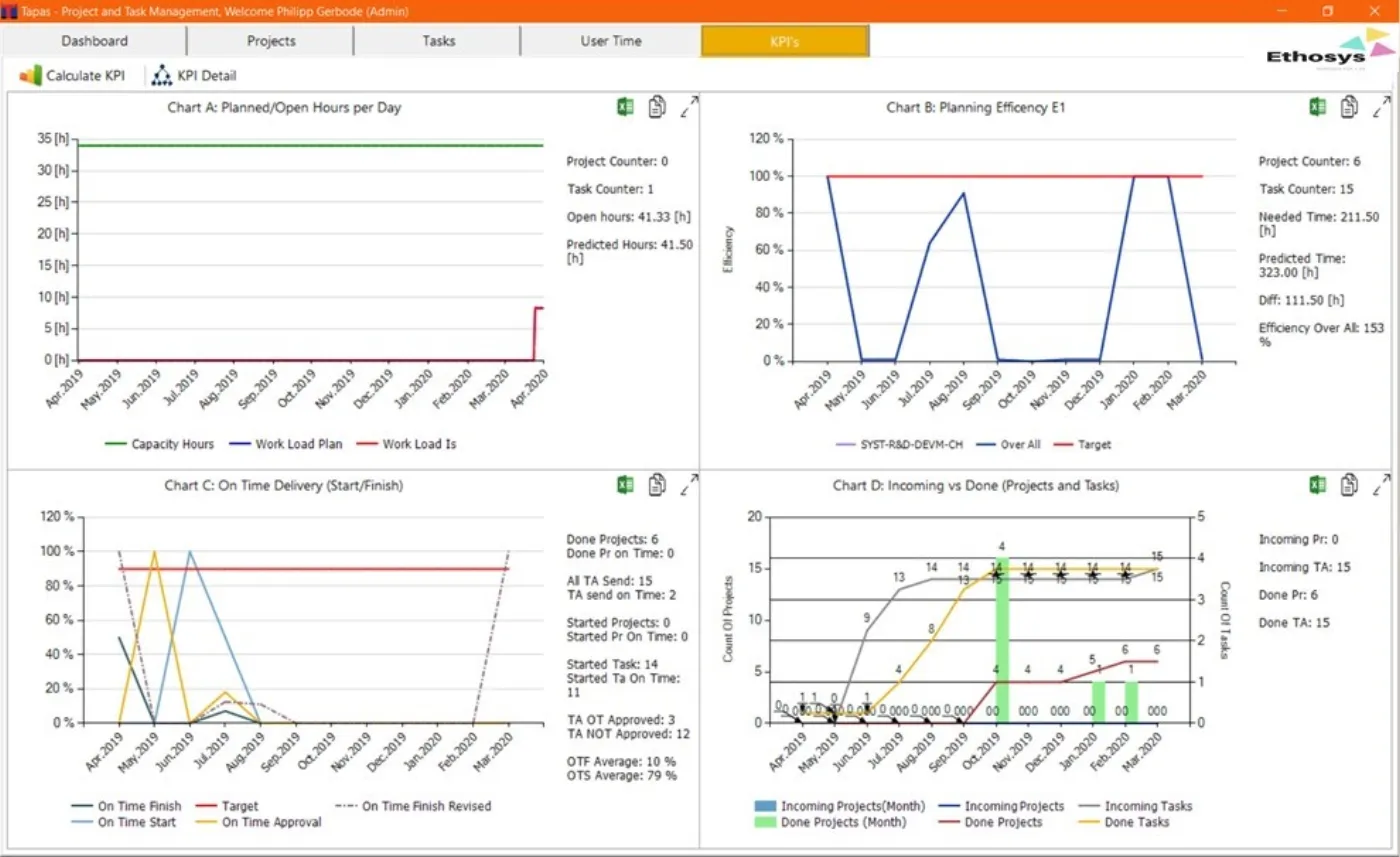The height and width of the screenshot is (857, 1400).
Task: Click Done Projects (Month) legend entry
Action: point(831,822)
